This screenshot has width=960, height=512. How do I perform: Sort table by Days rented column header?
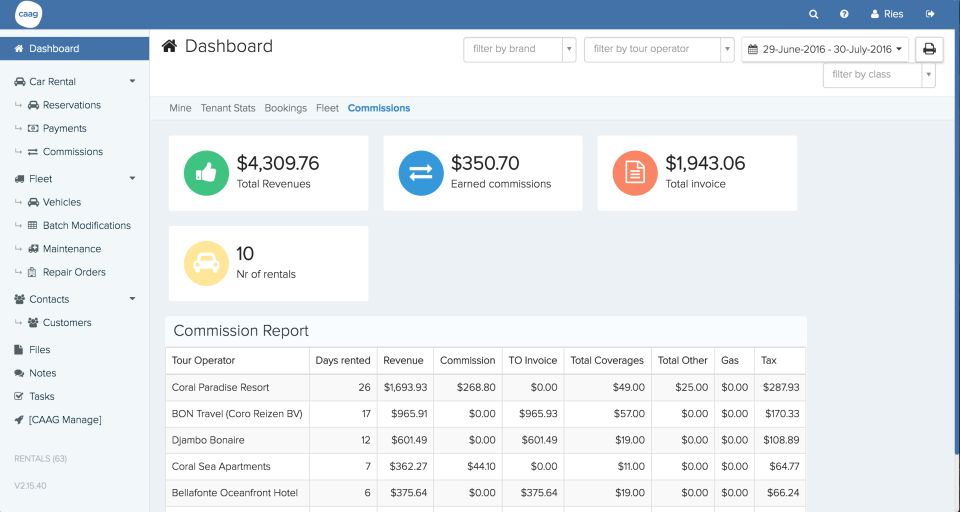pos(342,360)
